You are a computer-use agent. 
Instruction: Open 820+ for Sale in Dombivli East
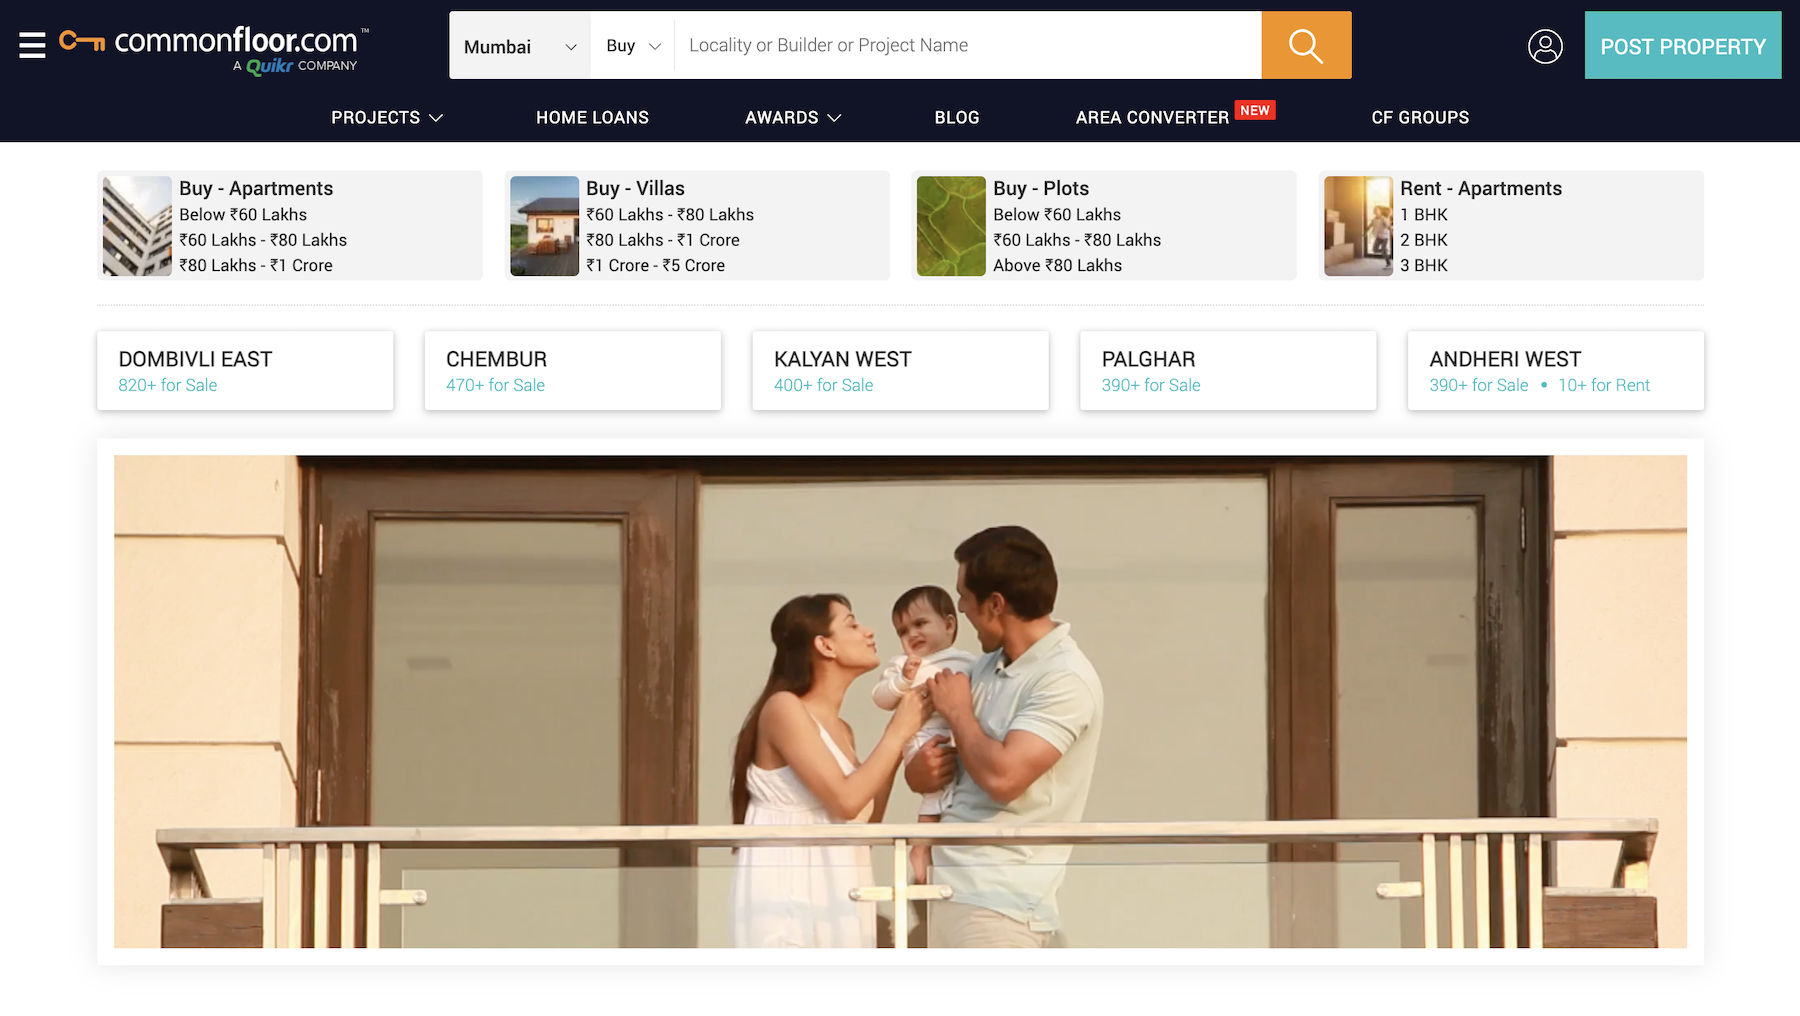click(x=166, y=385)
